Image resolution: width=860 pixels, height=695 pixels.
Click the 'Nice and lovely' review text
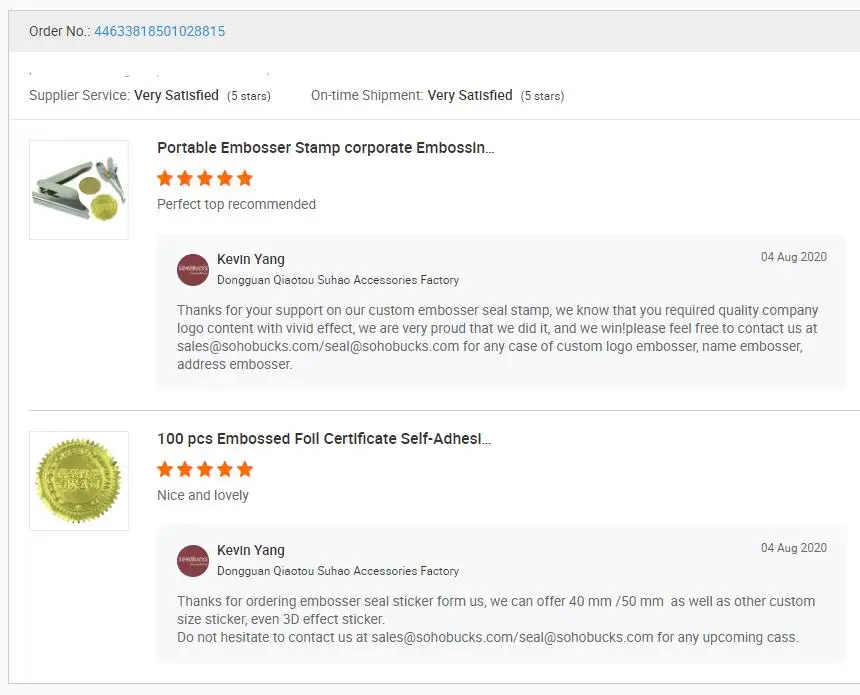click(x=203, y=495)
